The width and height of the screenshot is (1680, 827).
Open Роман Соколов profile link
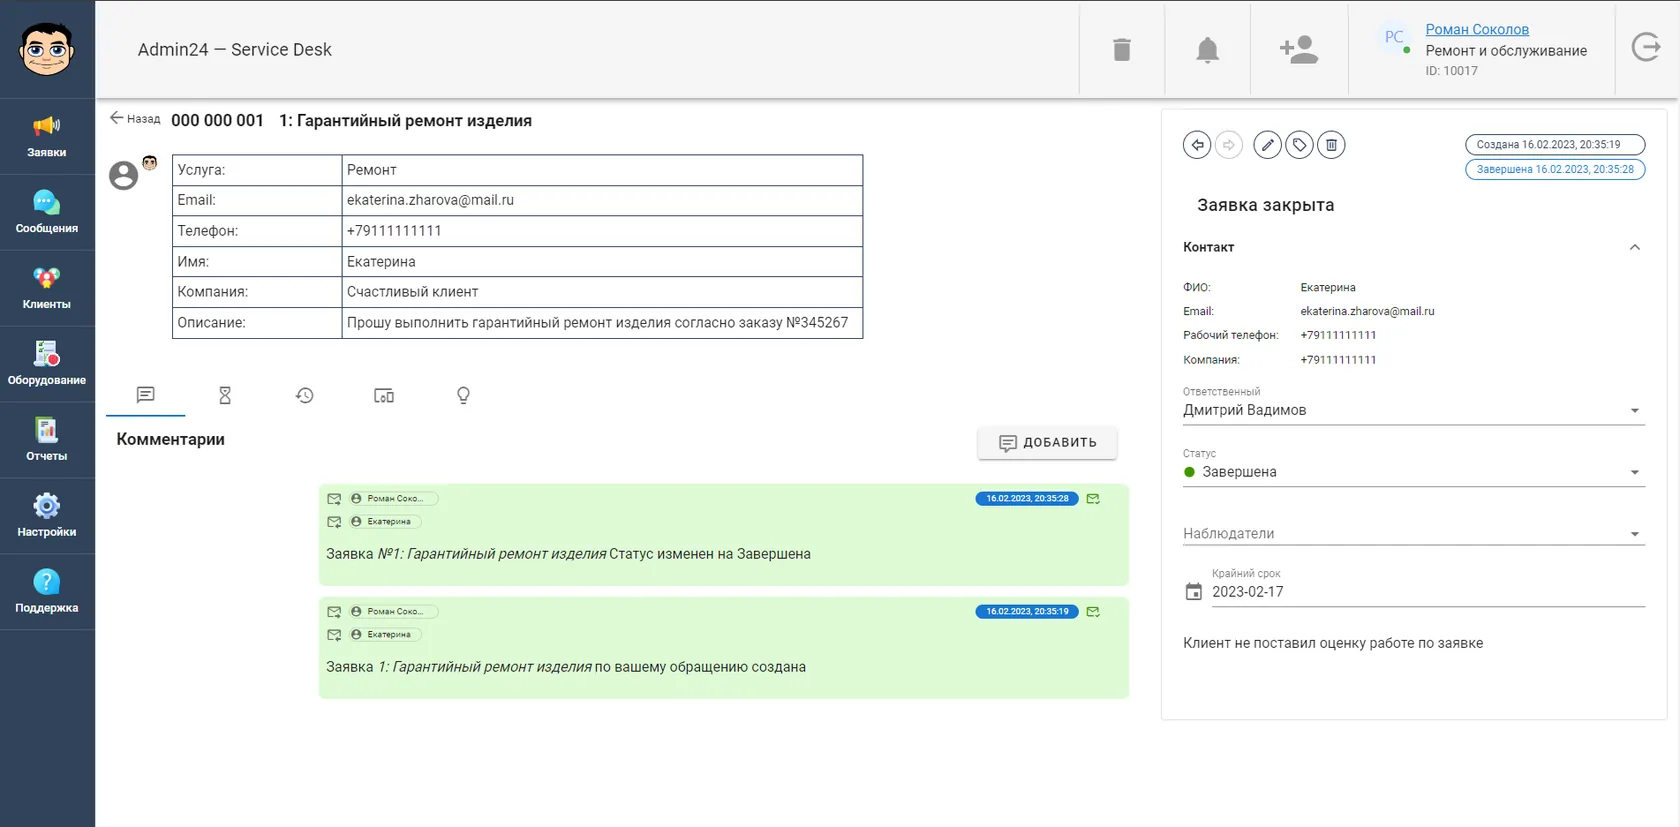tap(1477, 29)
